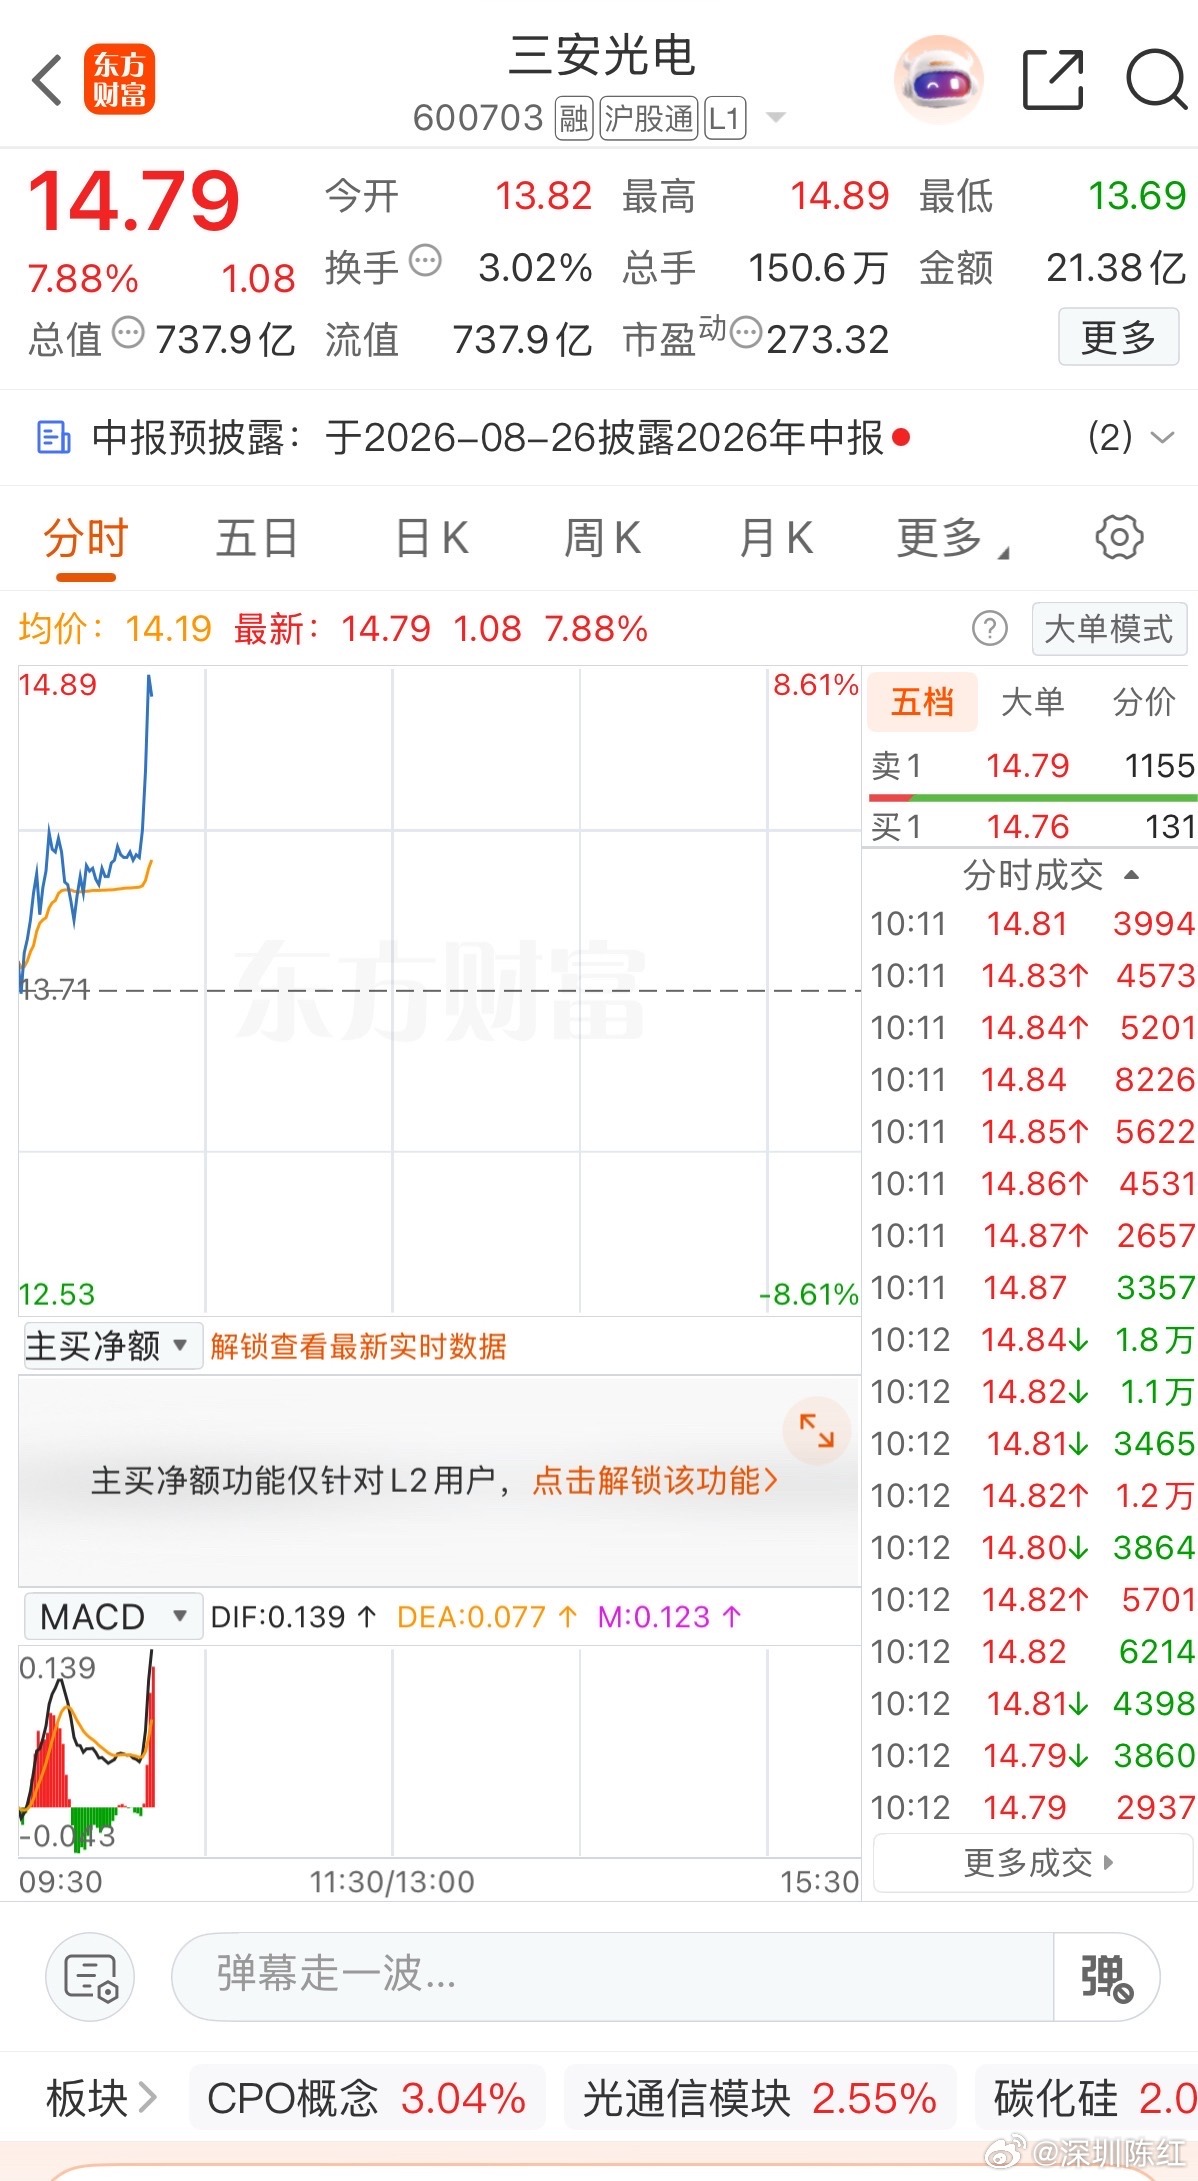Tap the back arrow icon

47,80
